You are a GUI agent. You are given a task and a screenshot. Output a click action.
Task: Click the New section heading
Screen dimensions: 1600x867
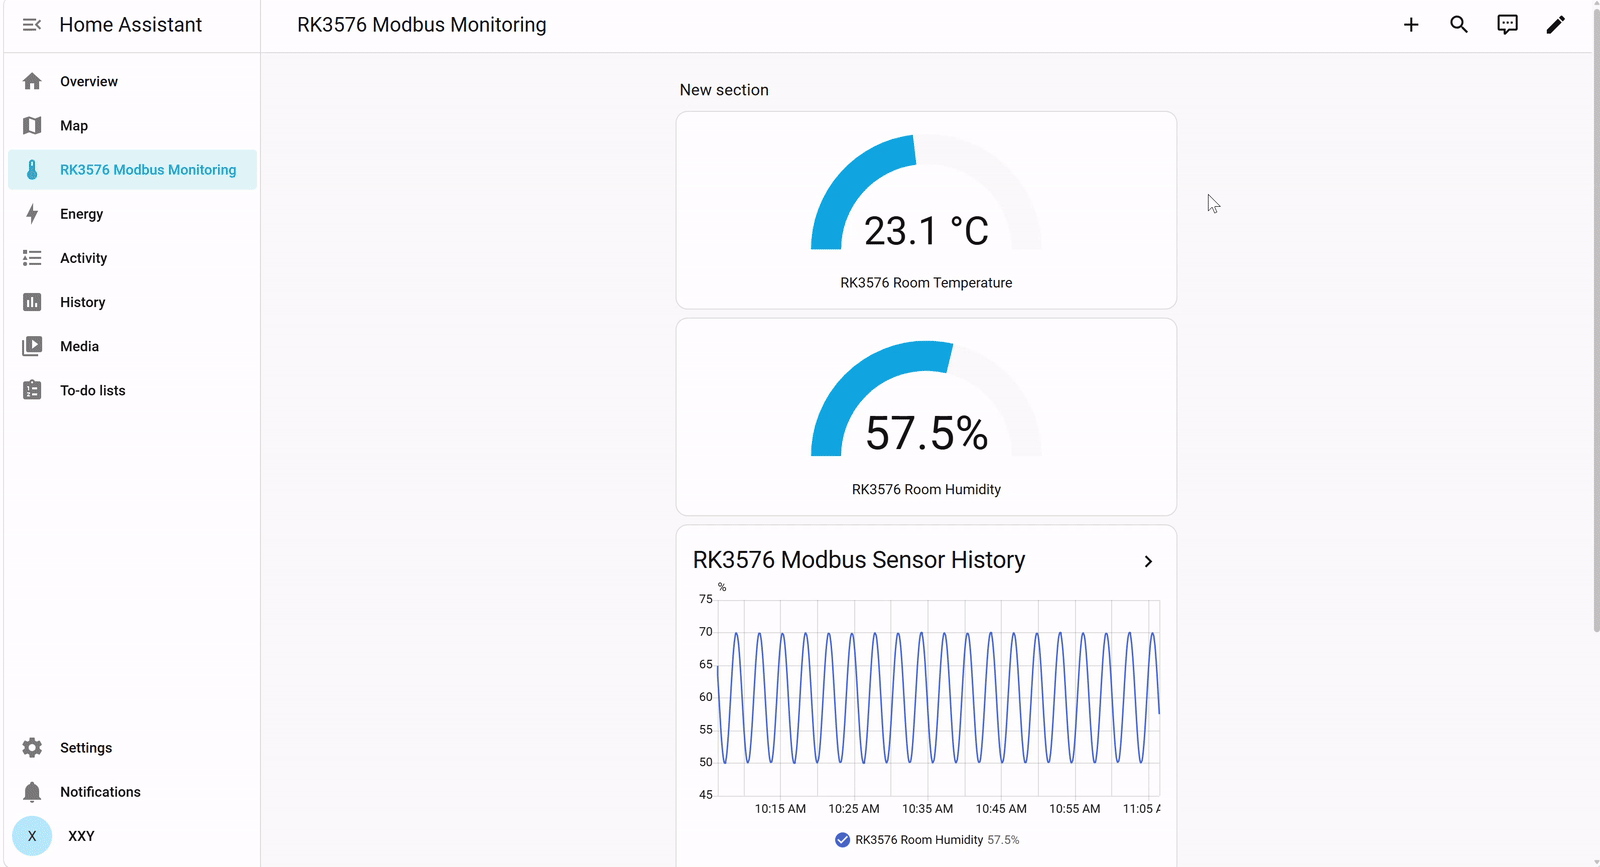(724, 90)
